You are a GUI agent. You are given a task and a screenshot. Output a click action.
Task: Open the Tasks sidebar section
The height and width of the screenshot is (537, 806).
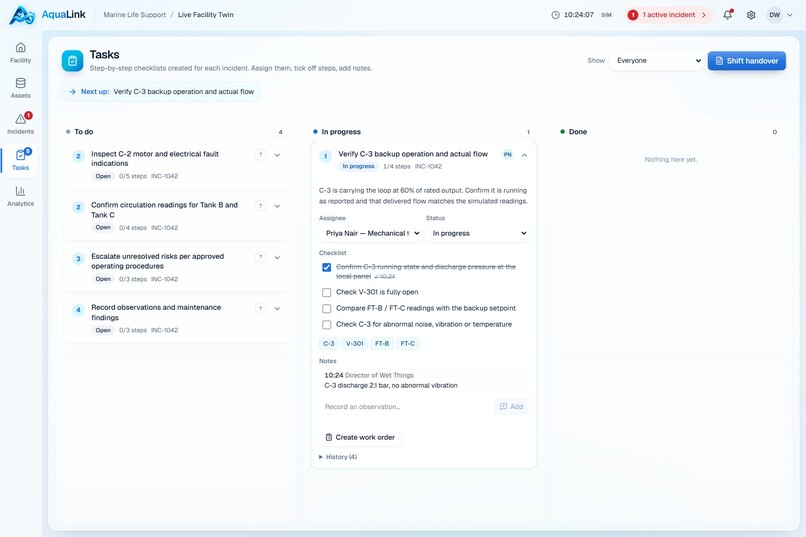tap(21, 160)
